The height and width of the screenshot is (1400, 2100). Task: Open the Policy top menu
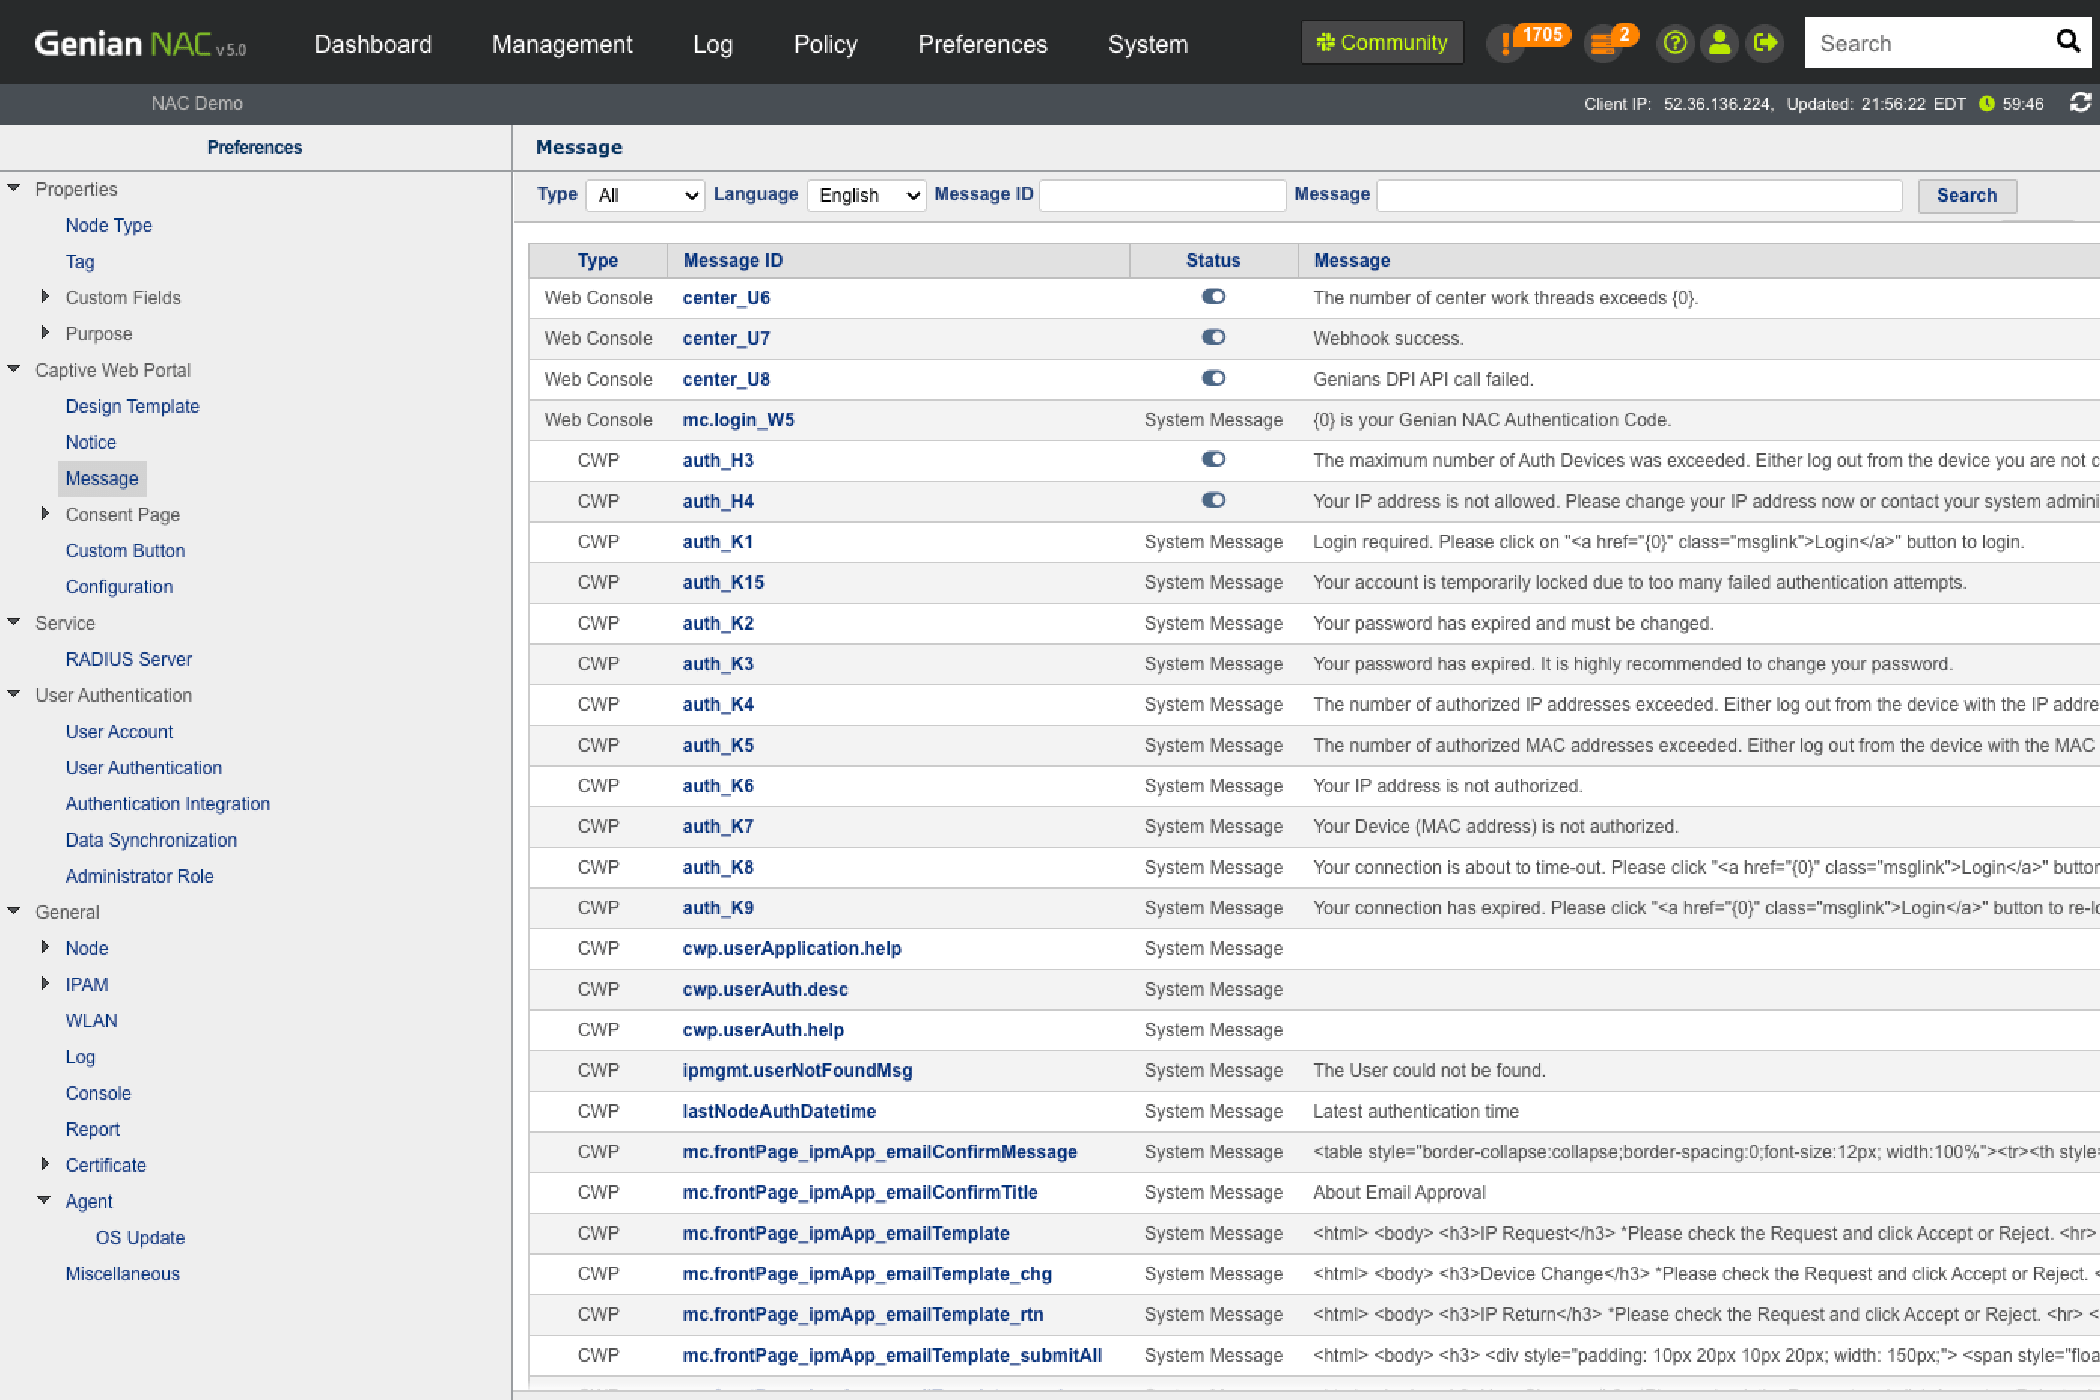pos(825,44)
